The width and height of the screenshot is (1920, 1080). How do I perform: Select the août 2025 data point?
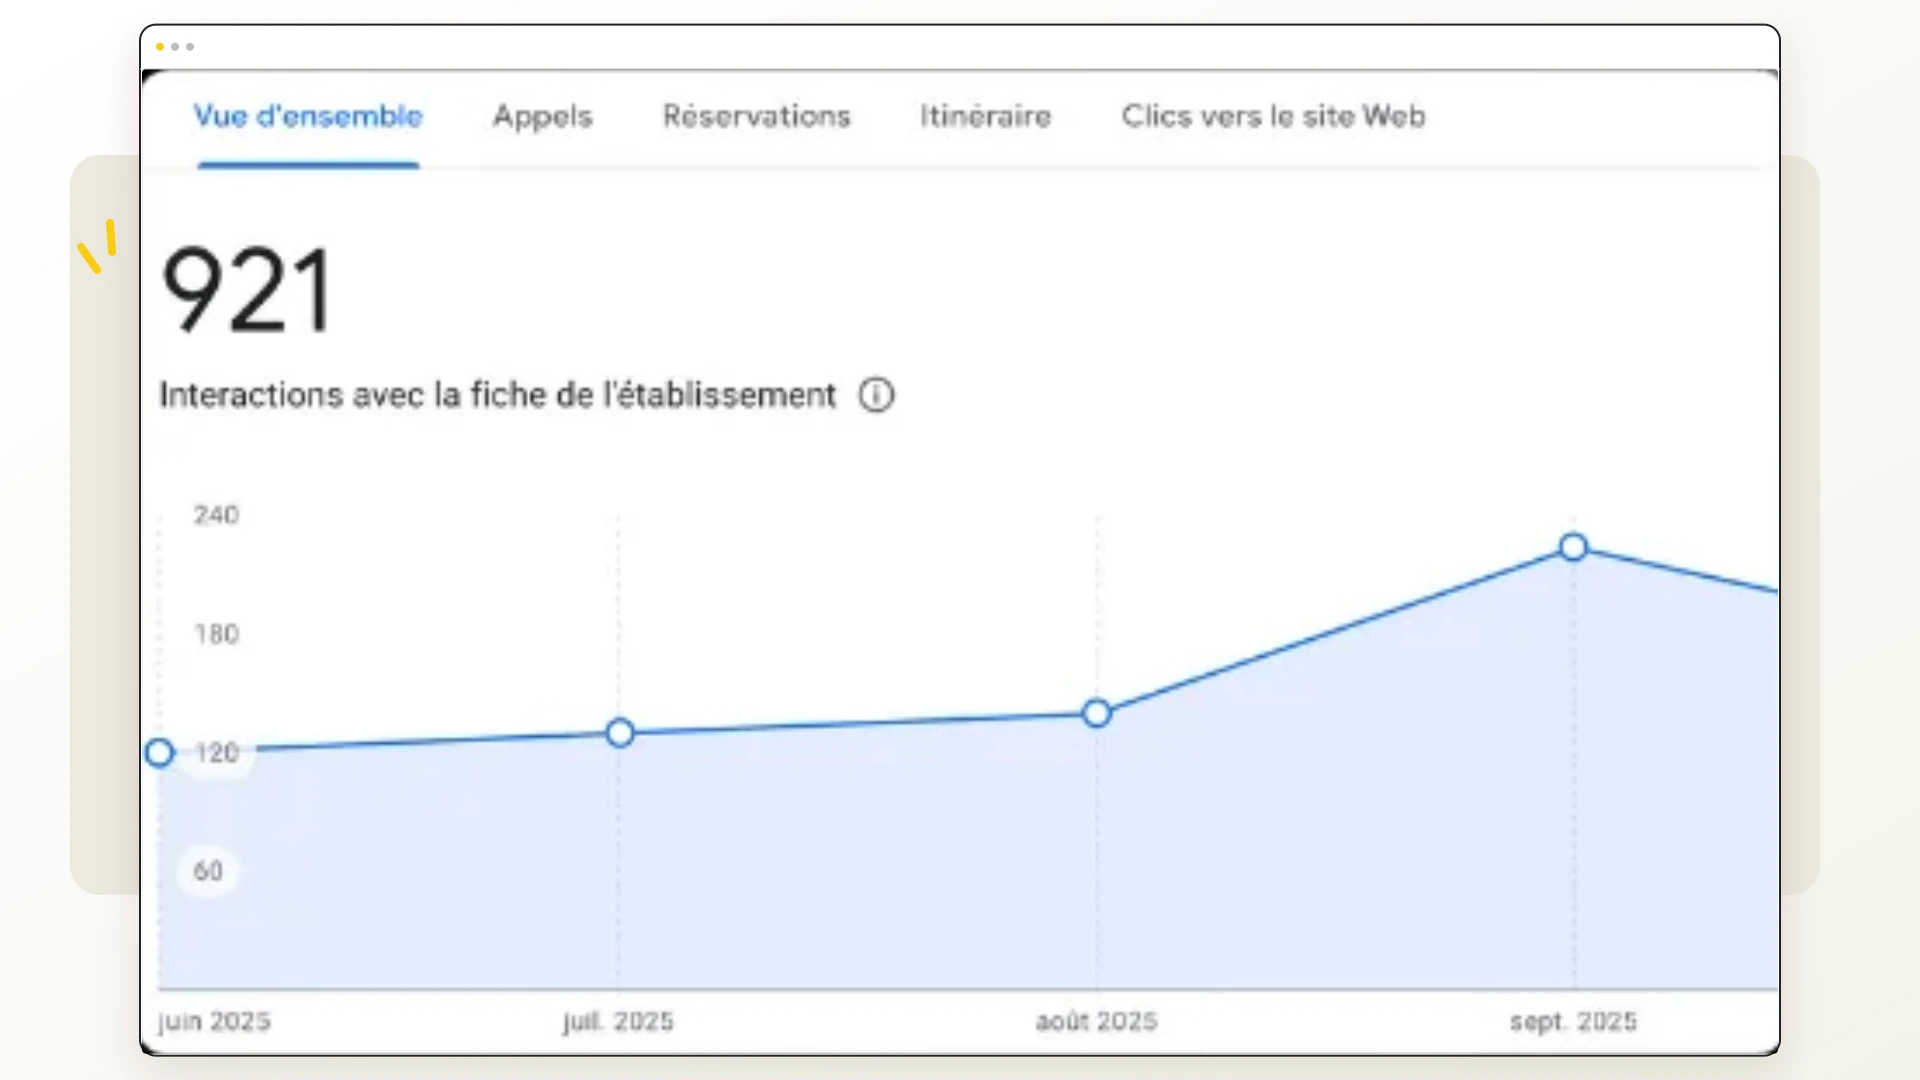pyautogui.click(x=1097, y=713)
